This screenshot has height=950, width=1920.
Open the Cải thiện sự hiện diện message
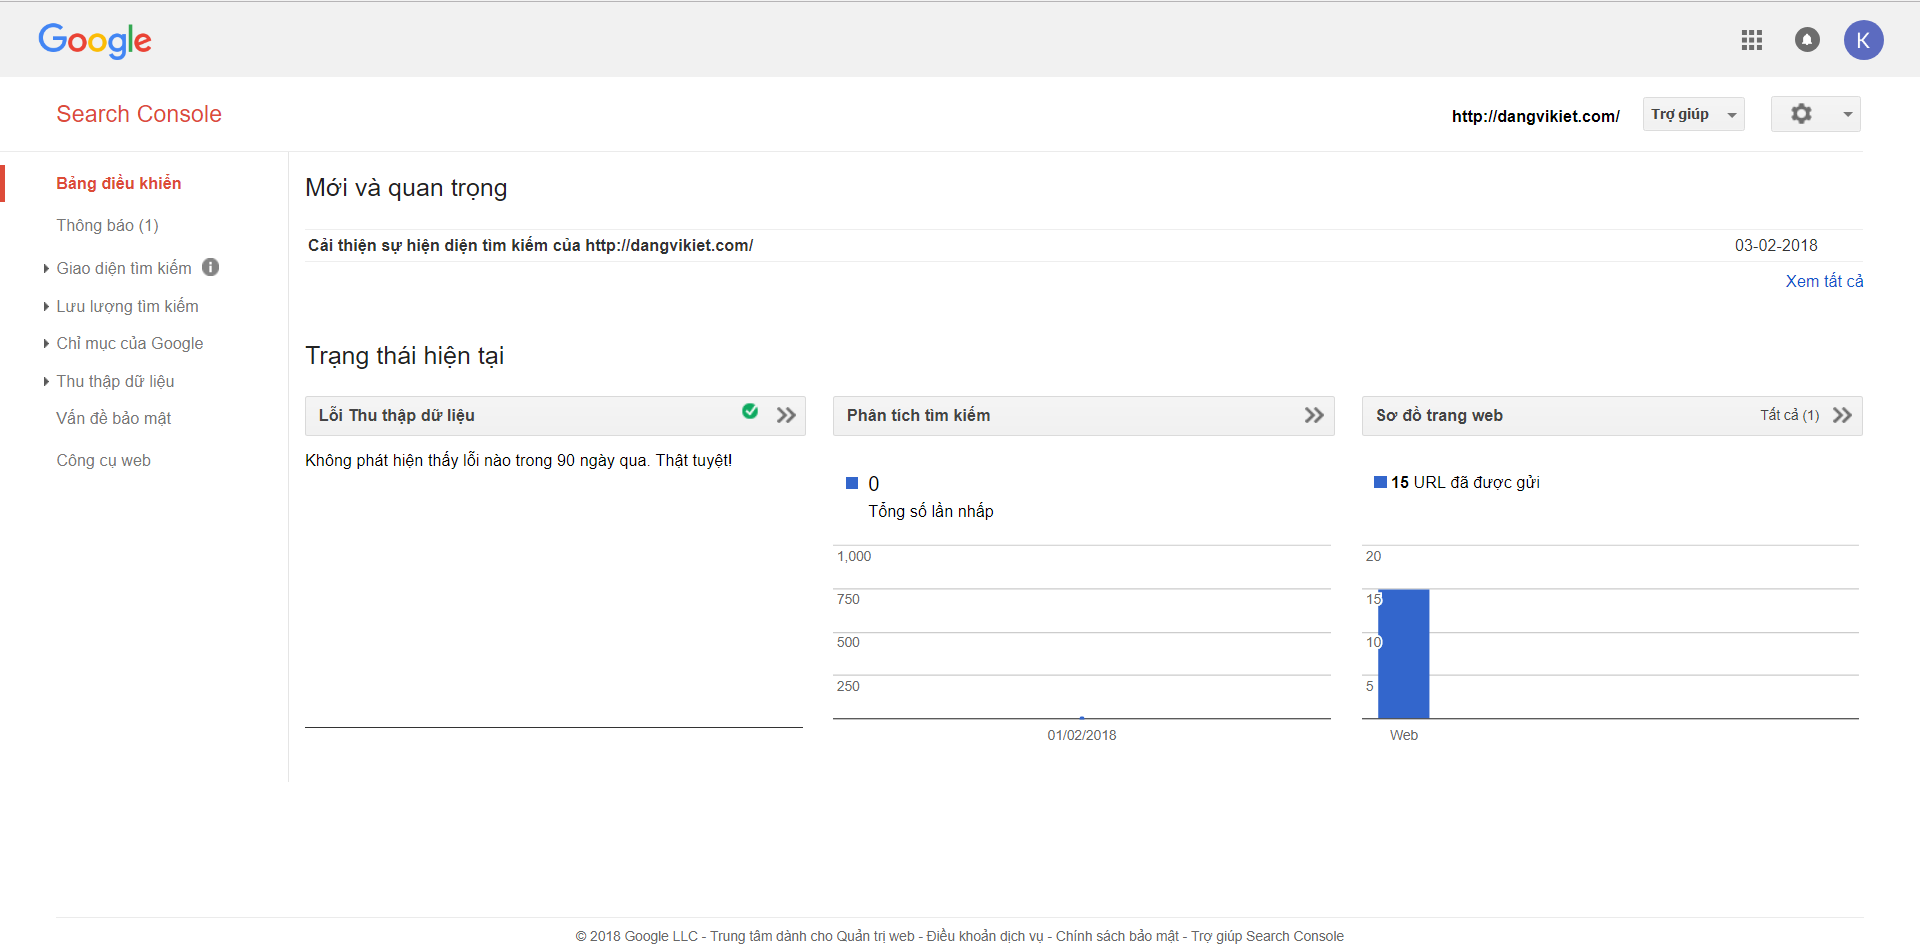(x=530, y=245)
